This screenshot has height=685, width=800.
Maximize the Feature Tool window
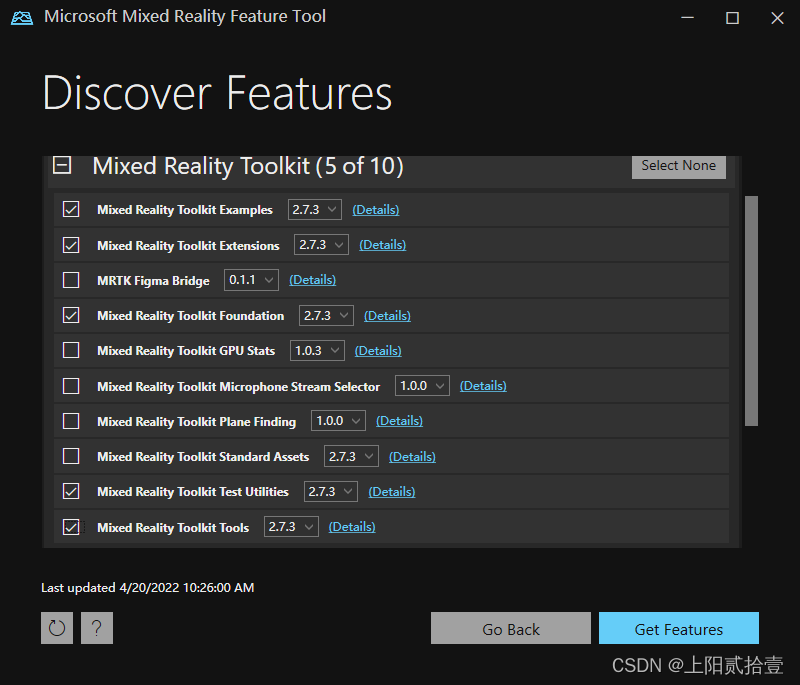coord(732,18)
